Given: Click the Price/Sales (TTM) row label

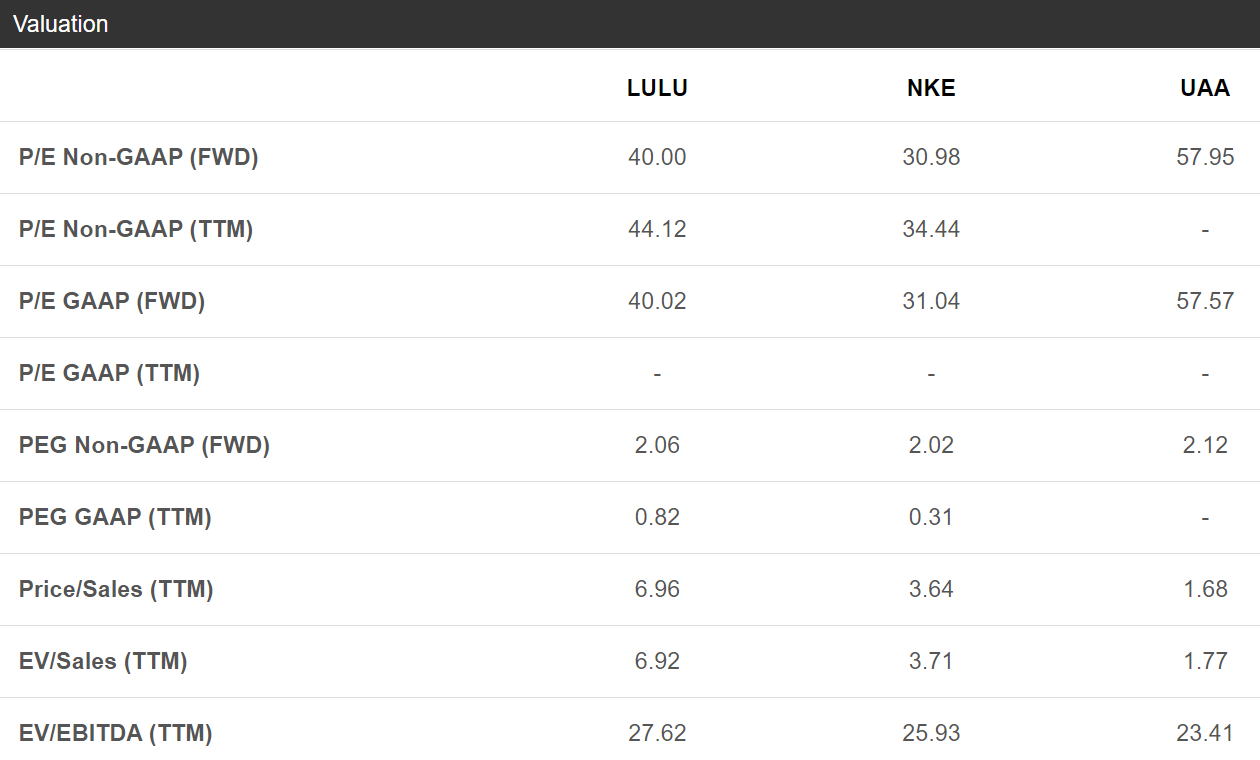Looking at the screenshot, I should 116,589.
